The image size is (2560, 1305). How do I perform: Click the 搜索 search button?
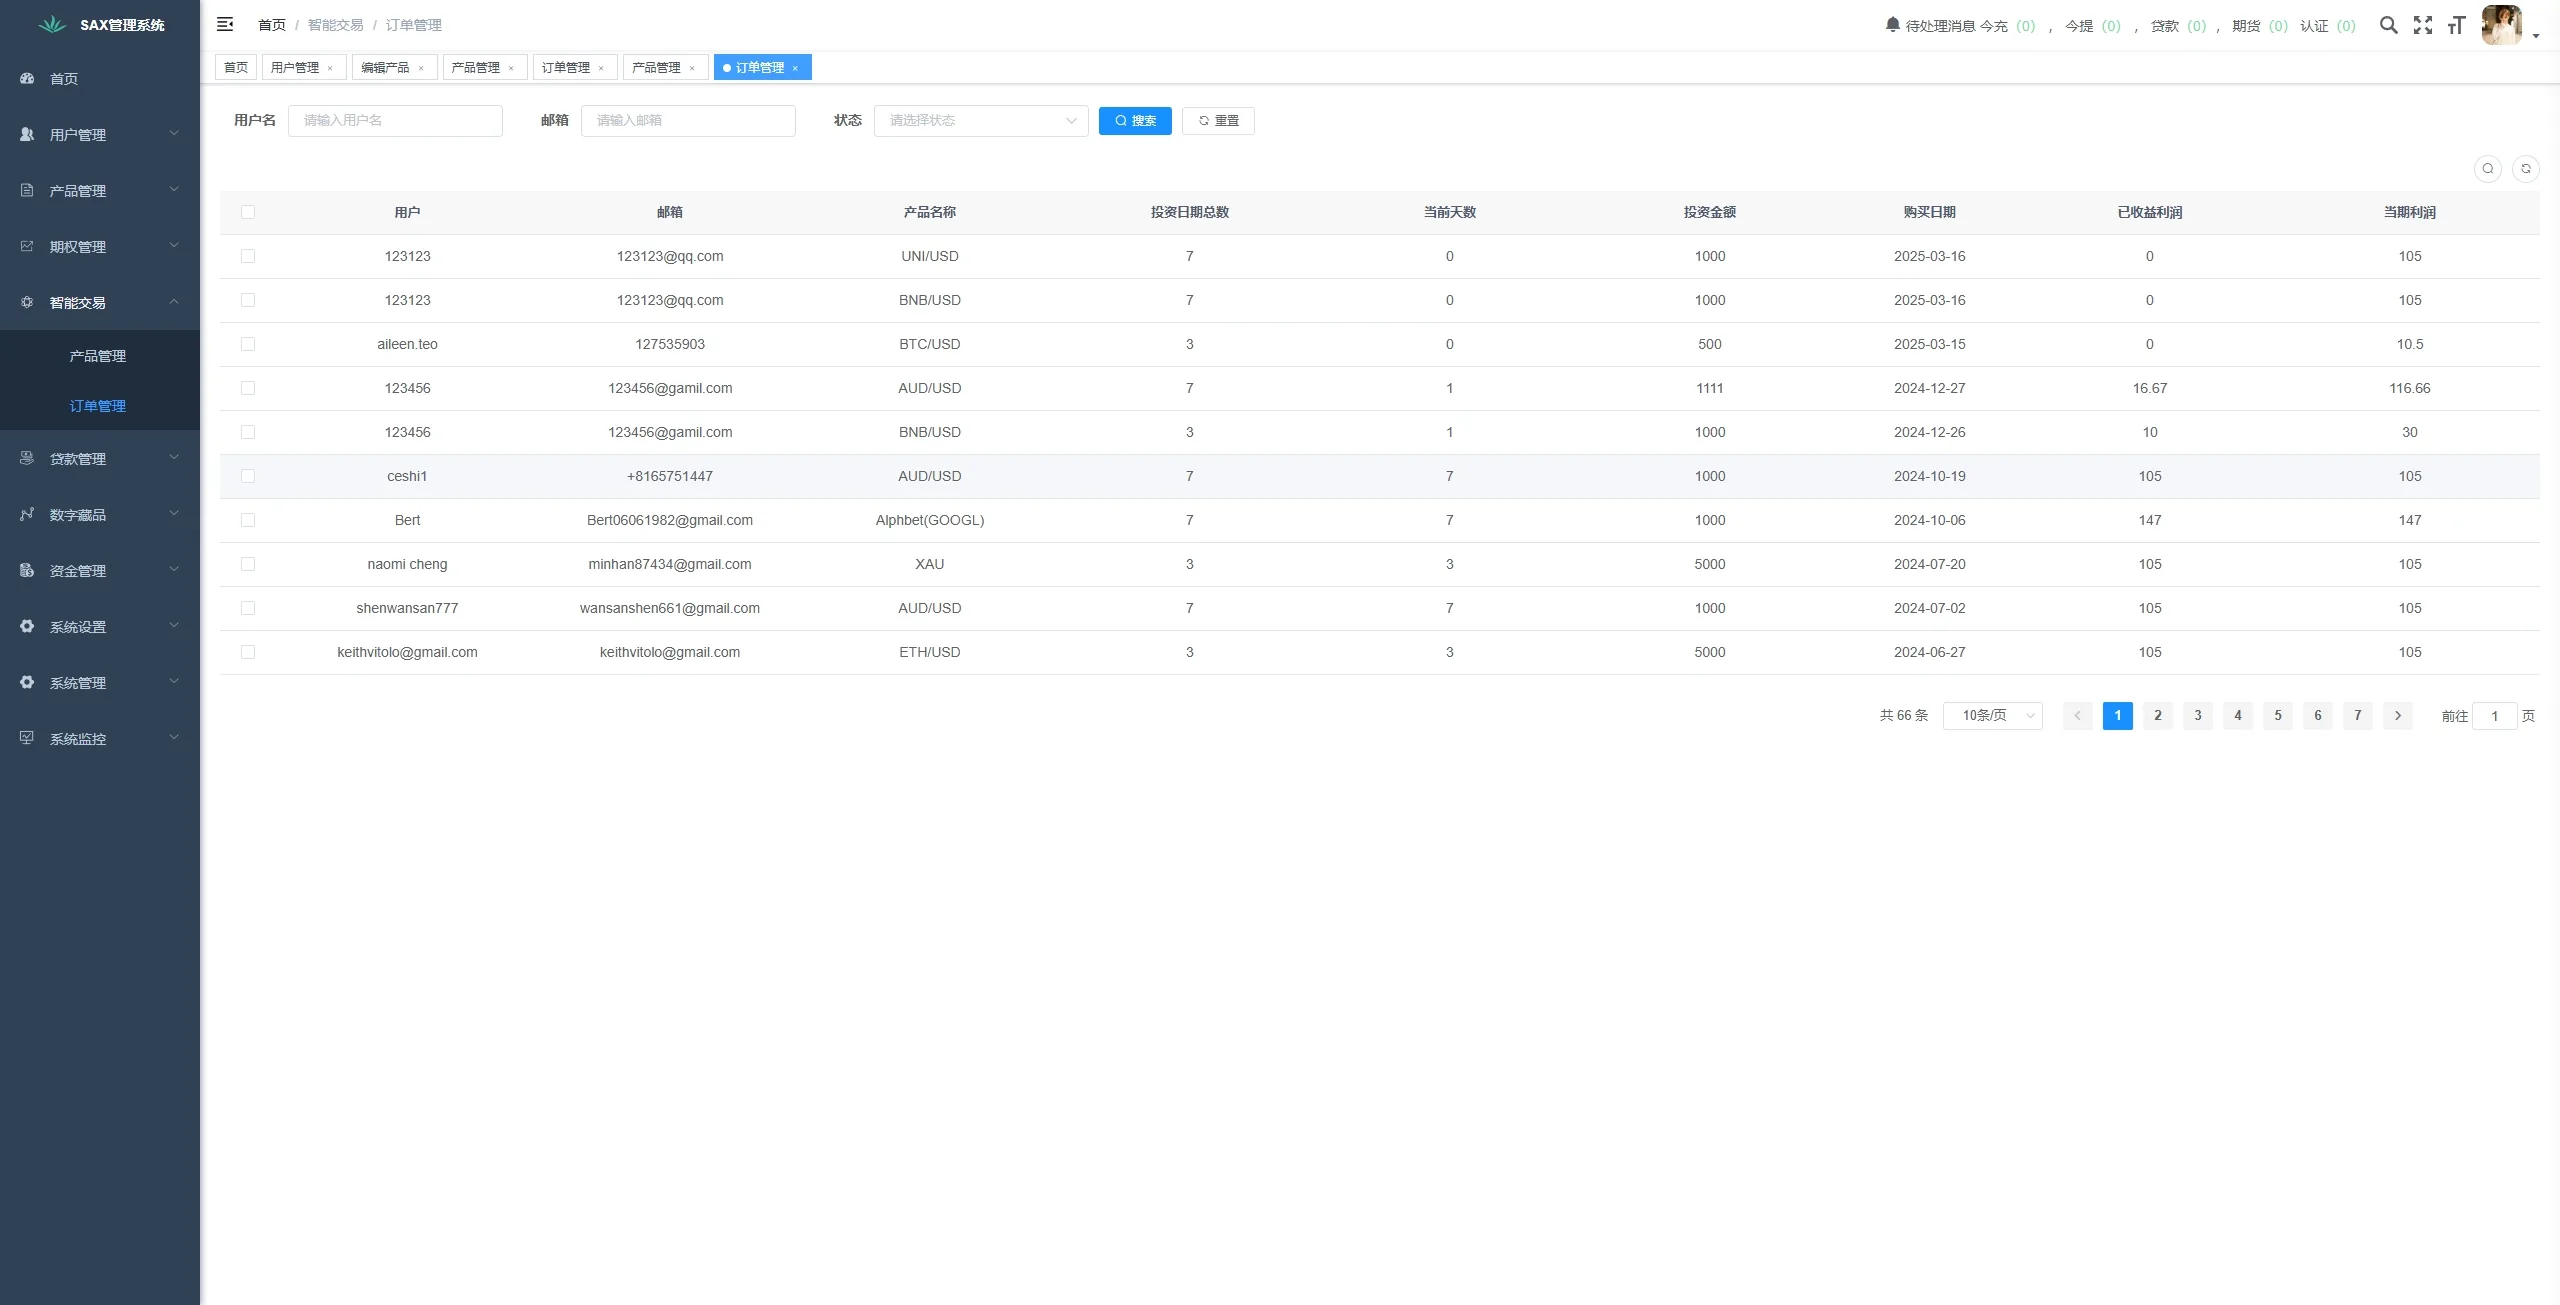click(x=1134, y=120)
